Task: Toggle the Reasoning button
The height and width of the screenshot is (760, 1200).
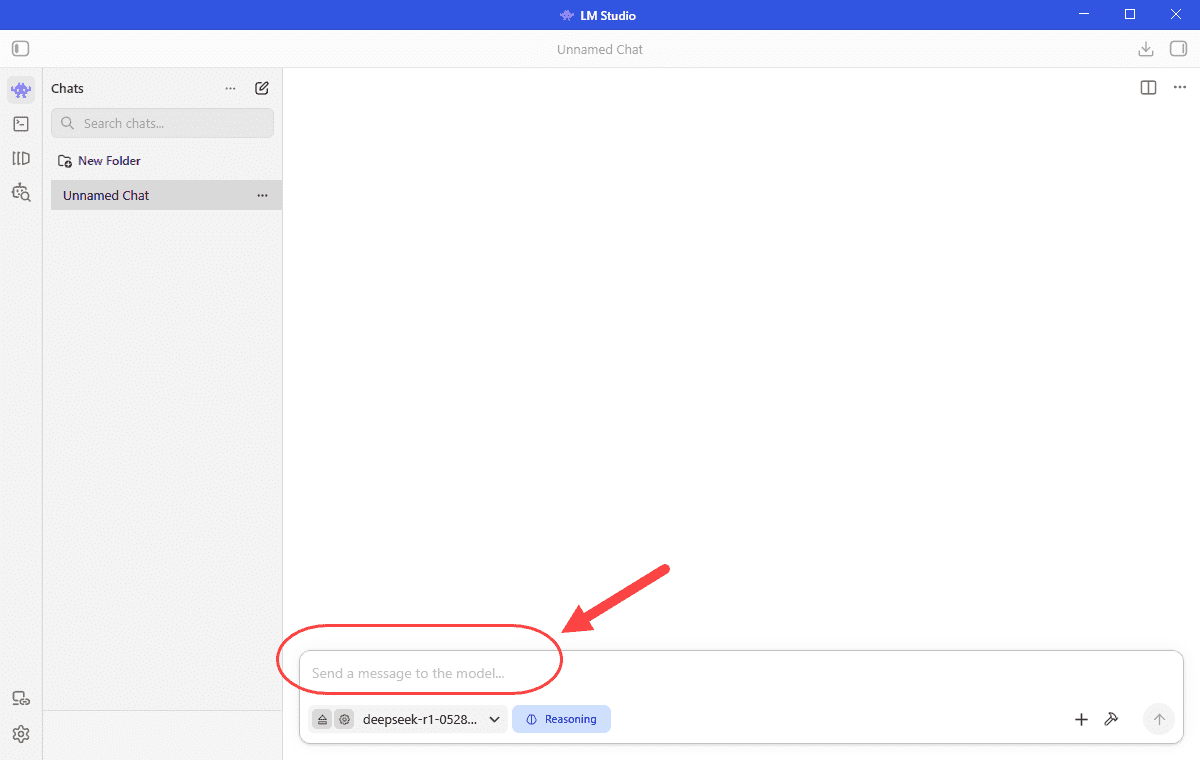Action: (x=561, y=719)
